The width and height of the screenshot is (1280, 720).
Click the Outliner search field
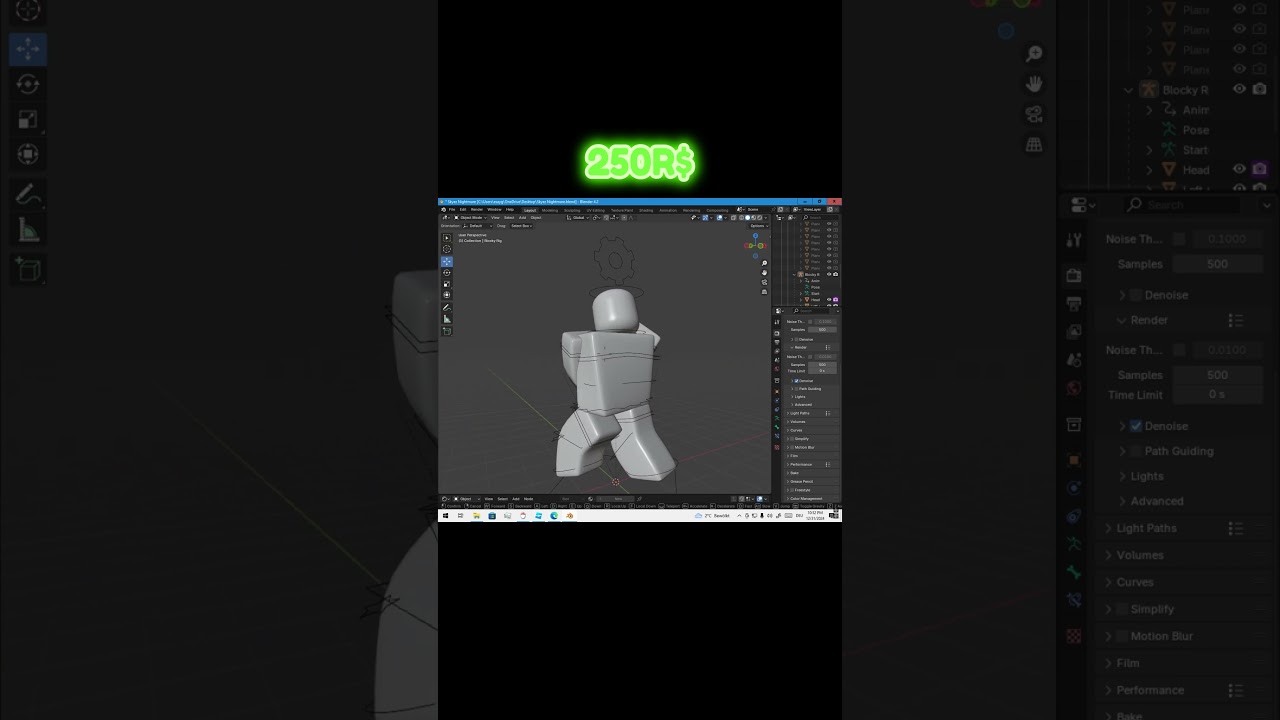point(820,217)
